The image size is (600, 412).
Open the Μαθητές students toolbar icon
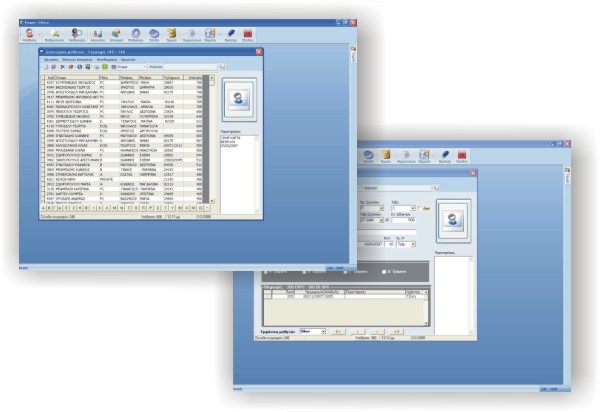[29, 33]
